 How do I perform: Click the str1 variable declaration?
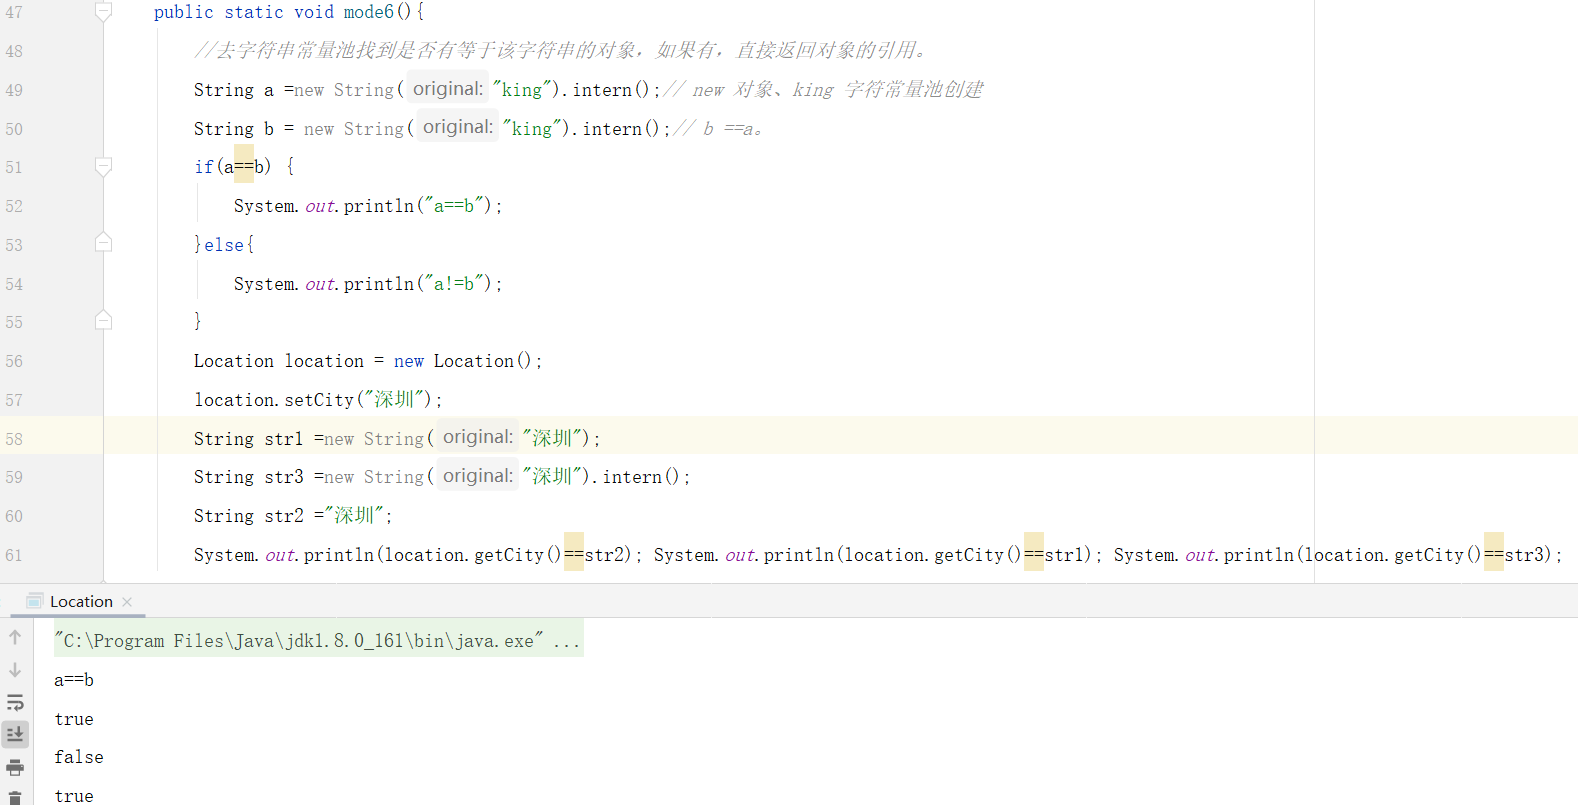284,438
